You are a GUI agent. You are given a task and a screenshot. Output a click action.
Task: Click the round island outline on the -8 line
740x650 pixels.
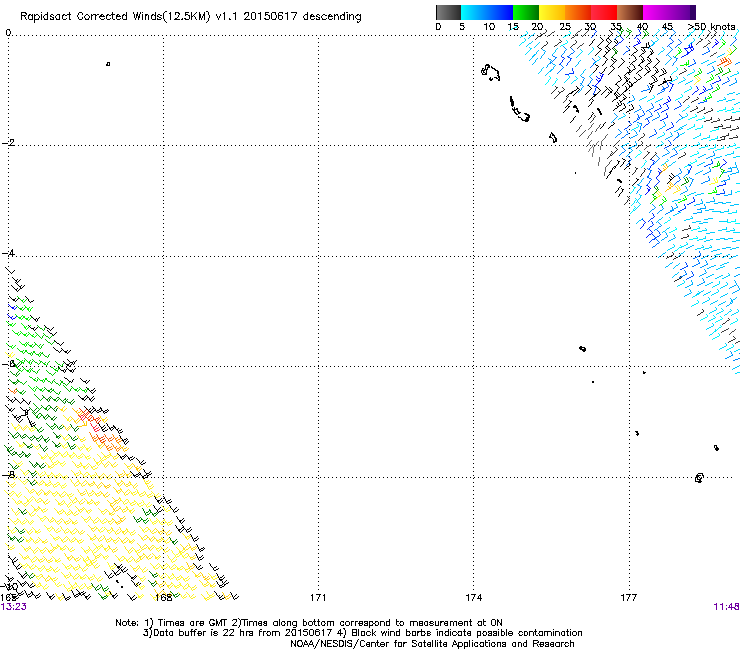pos(699,478)
